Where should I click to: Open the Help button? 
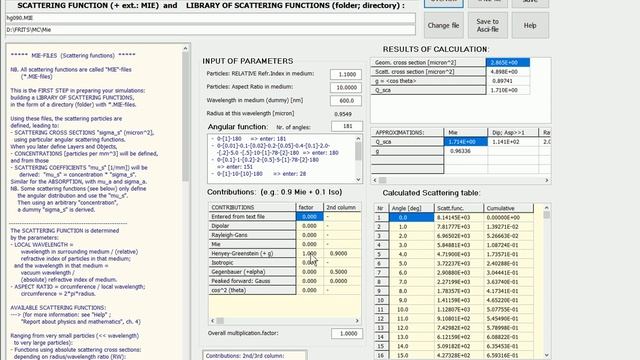coord(530,25)
